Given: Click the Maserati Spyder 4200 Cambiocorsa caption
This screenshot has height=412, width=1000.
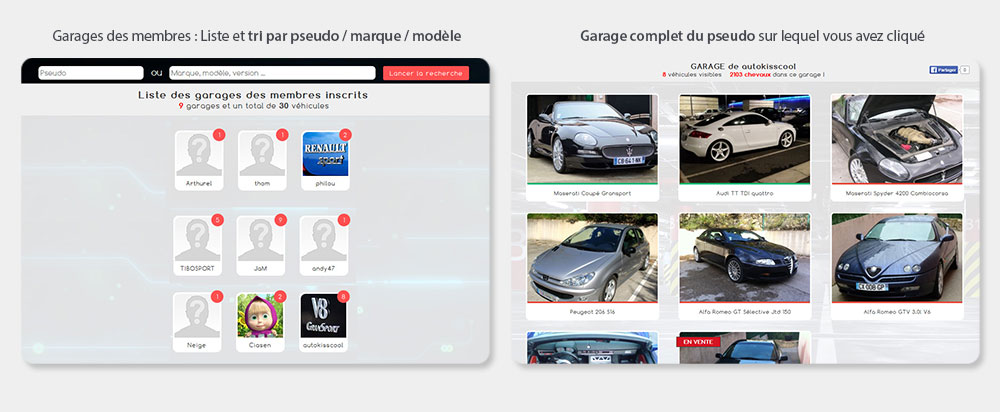Looking at the screenshot, I should pos(897,193).
